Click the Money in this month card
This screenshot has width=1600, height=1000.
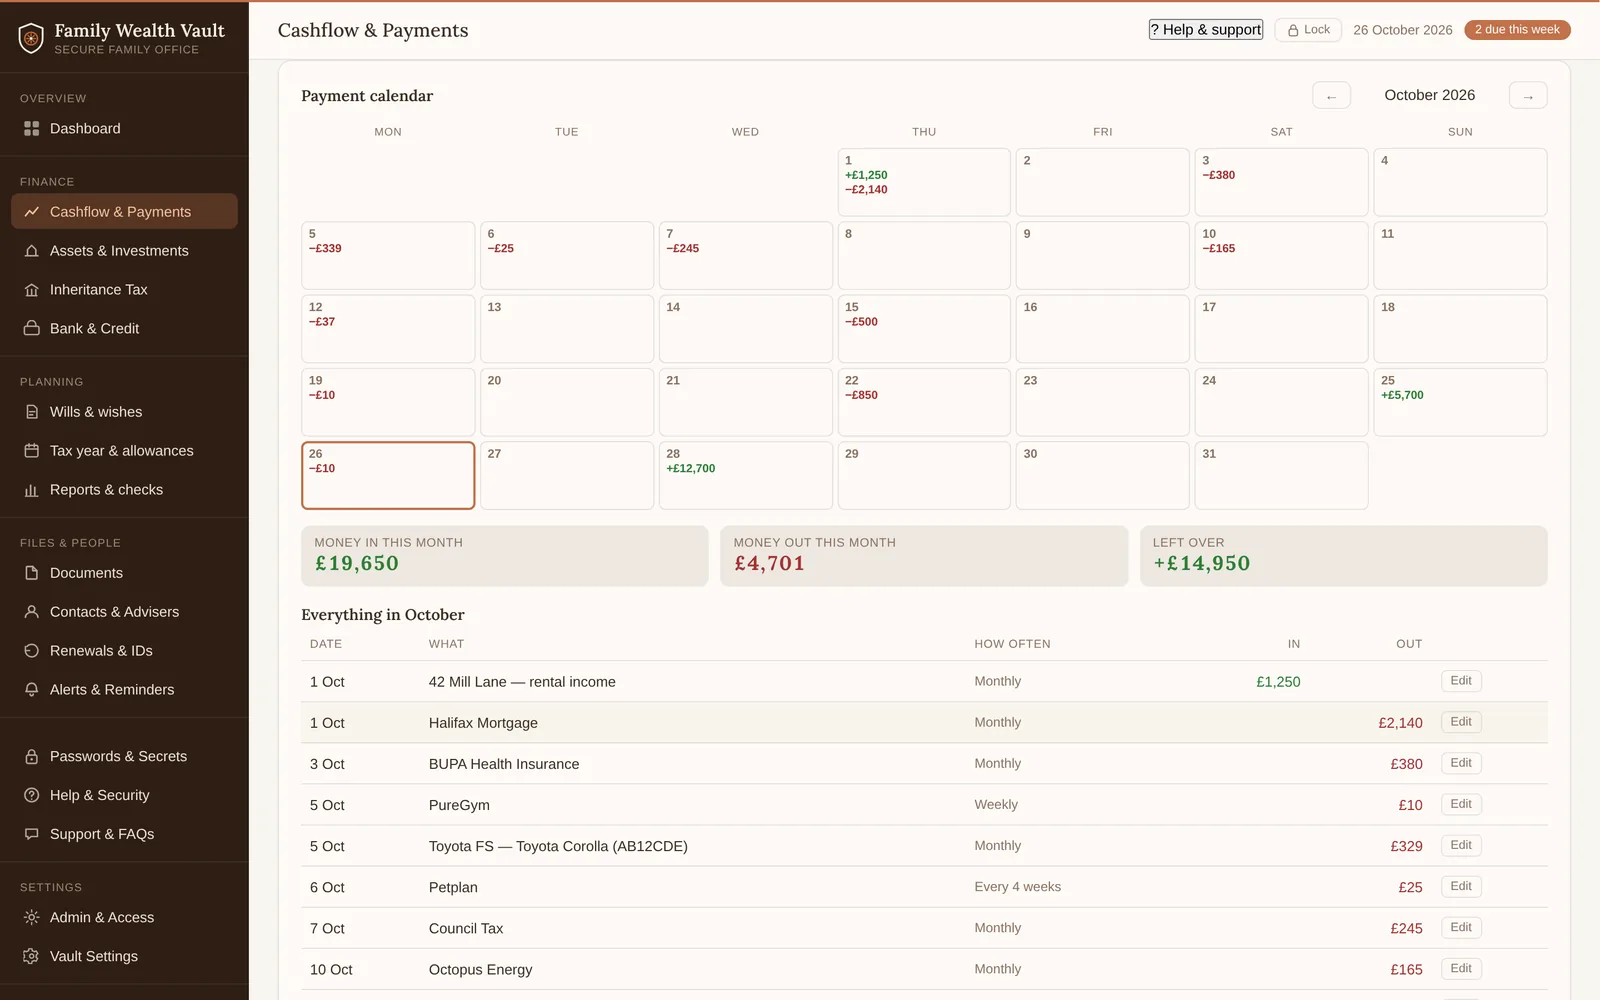[505, 556]
